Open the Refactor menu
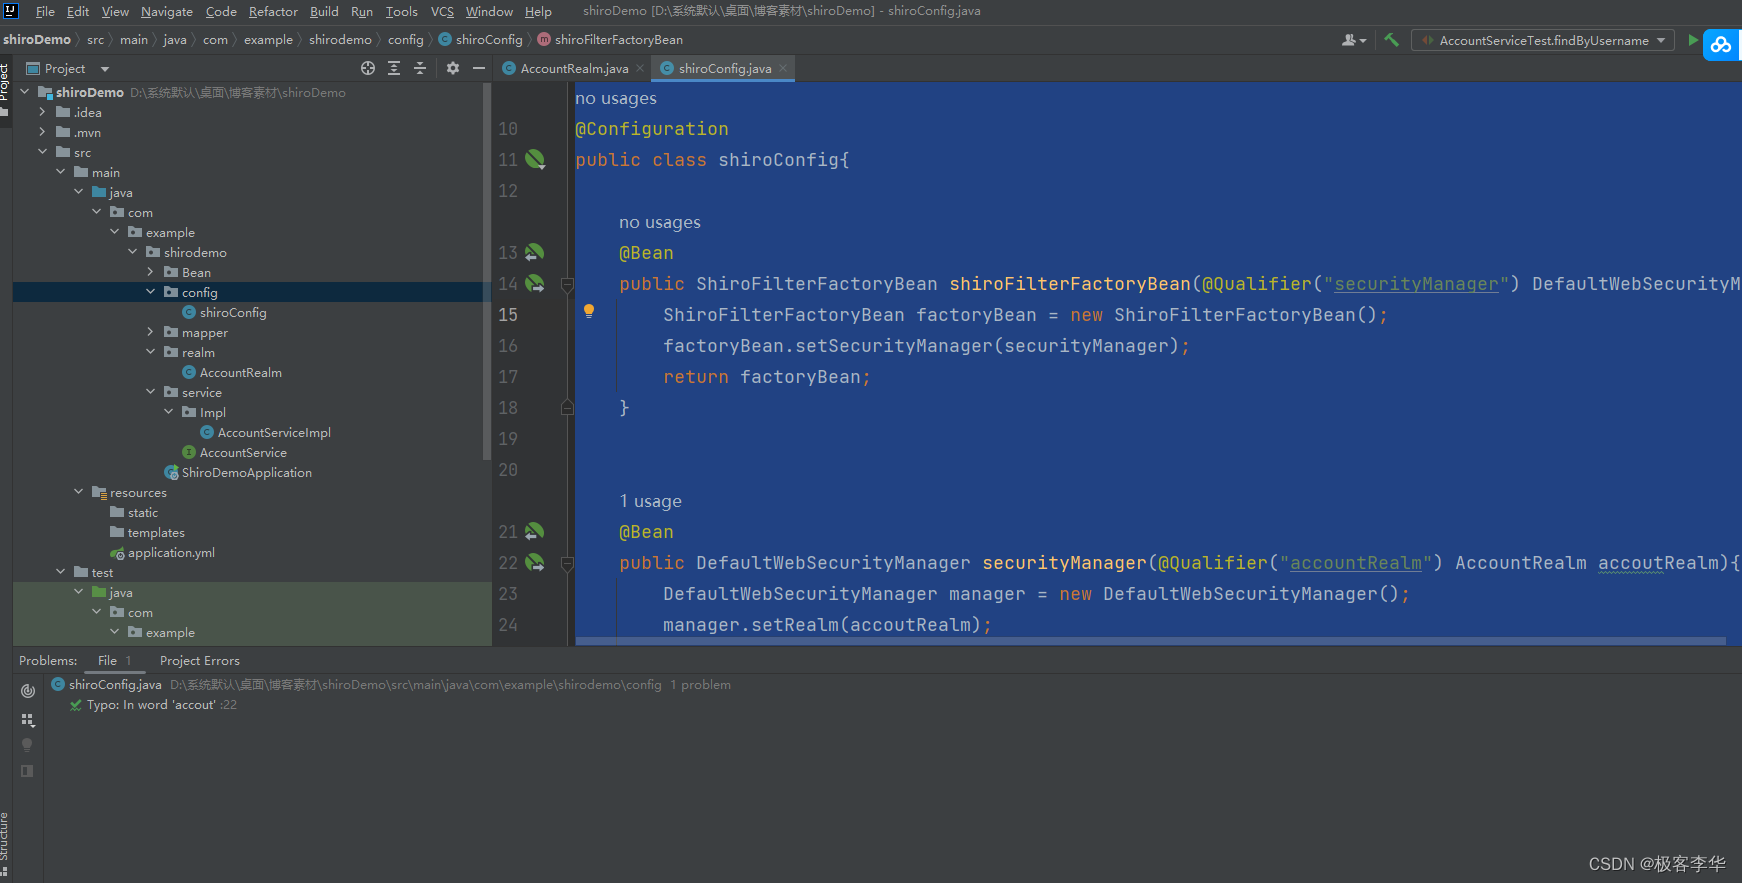 tap(273, 12)
